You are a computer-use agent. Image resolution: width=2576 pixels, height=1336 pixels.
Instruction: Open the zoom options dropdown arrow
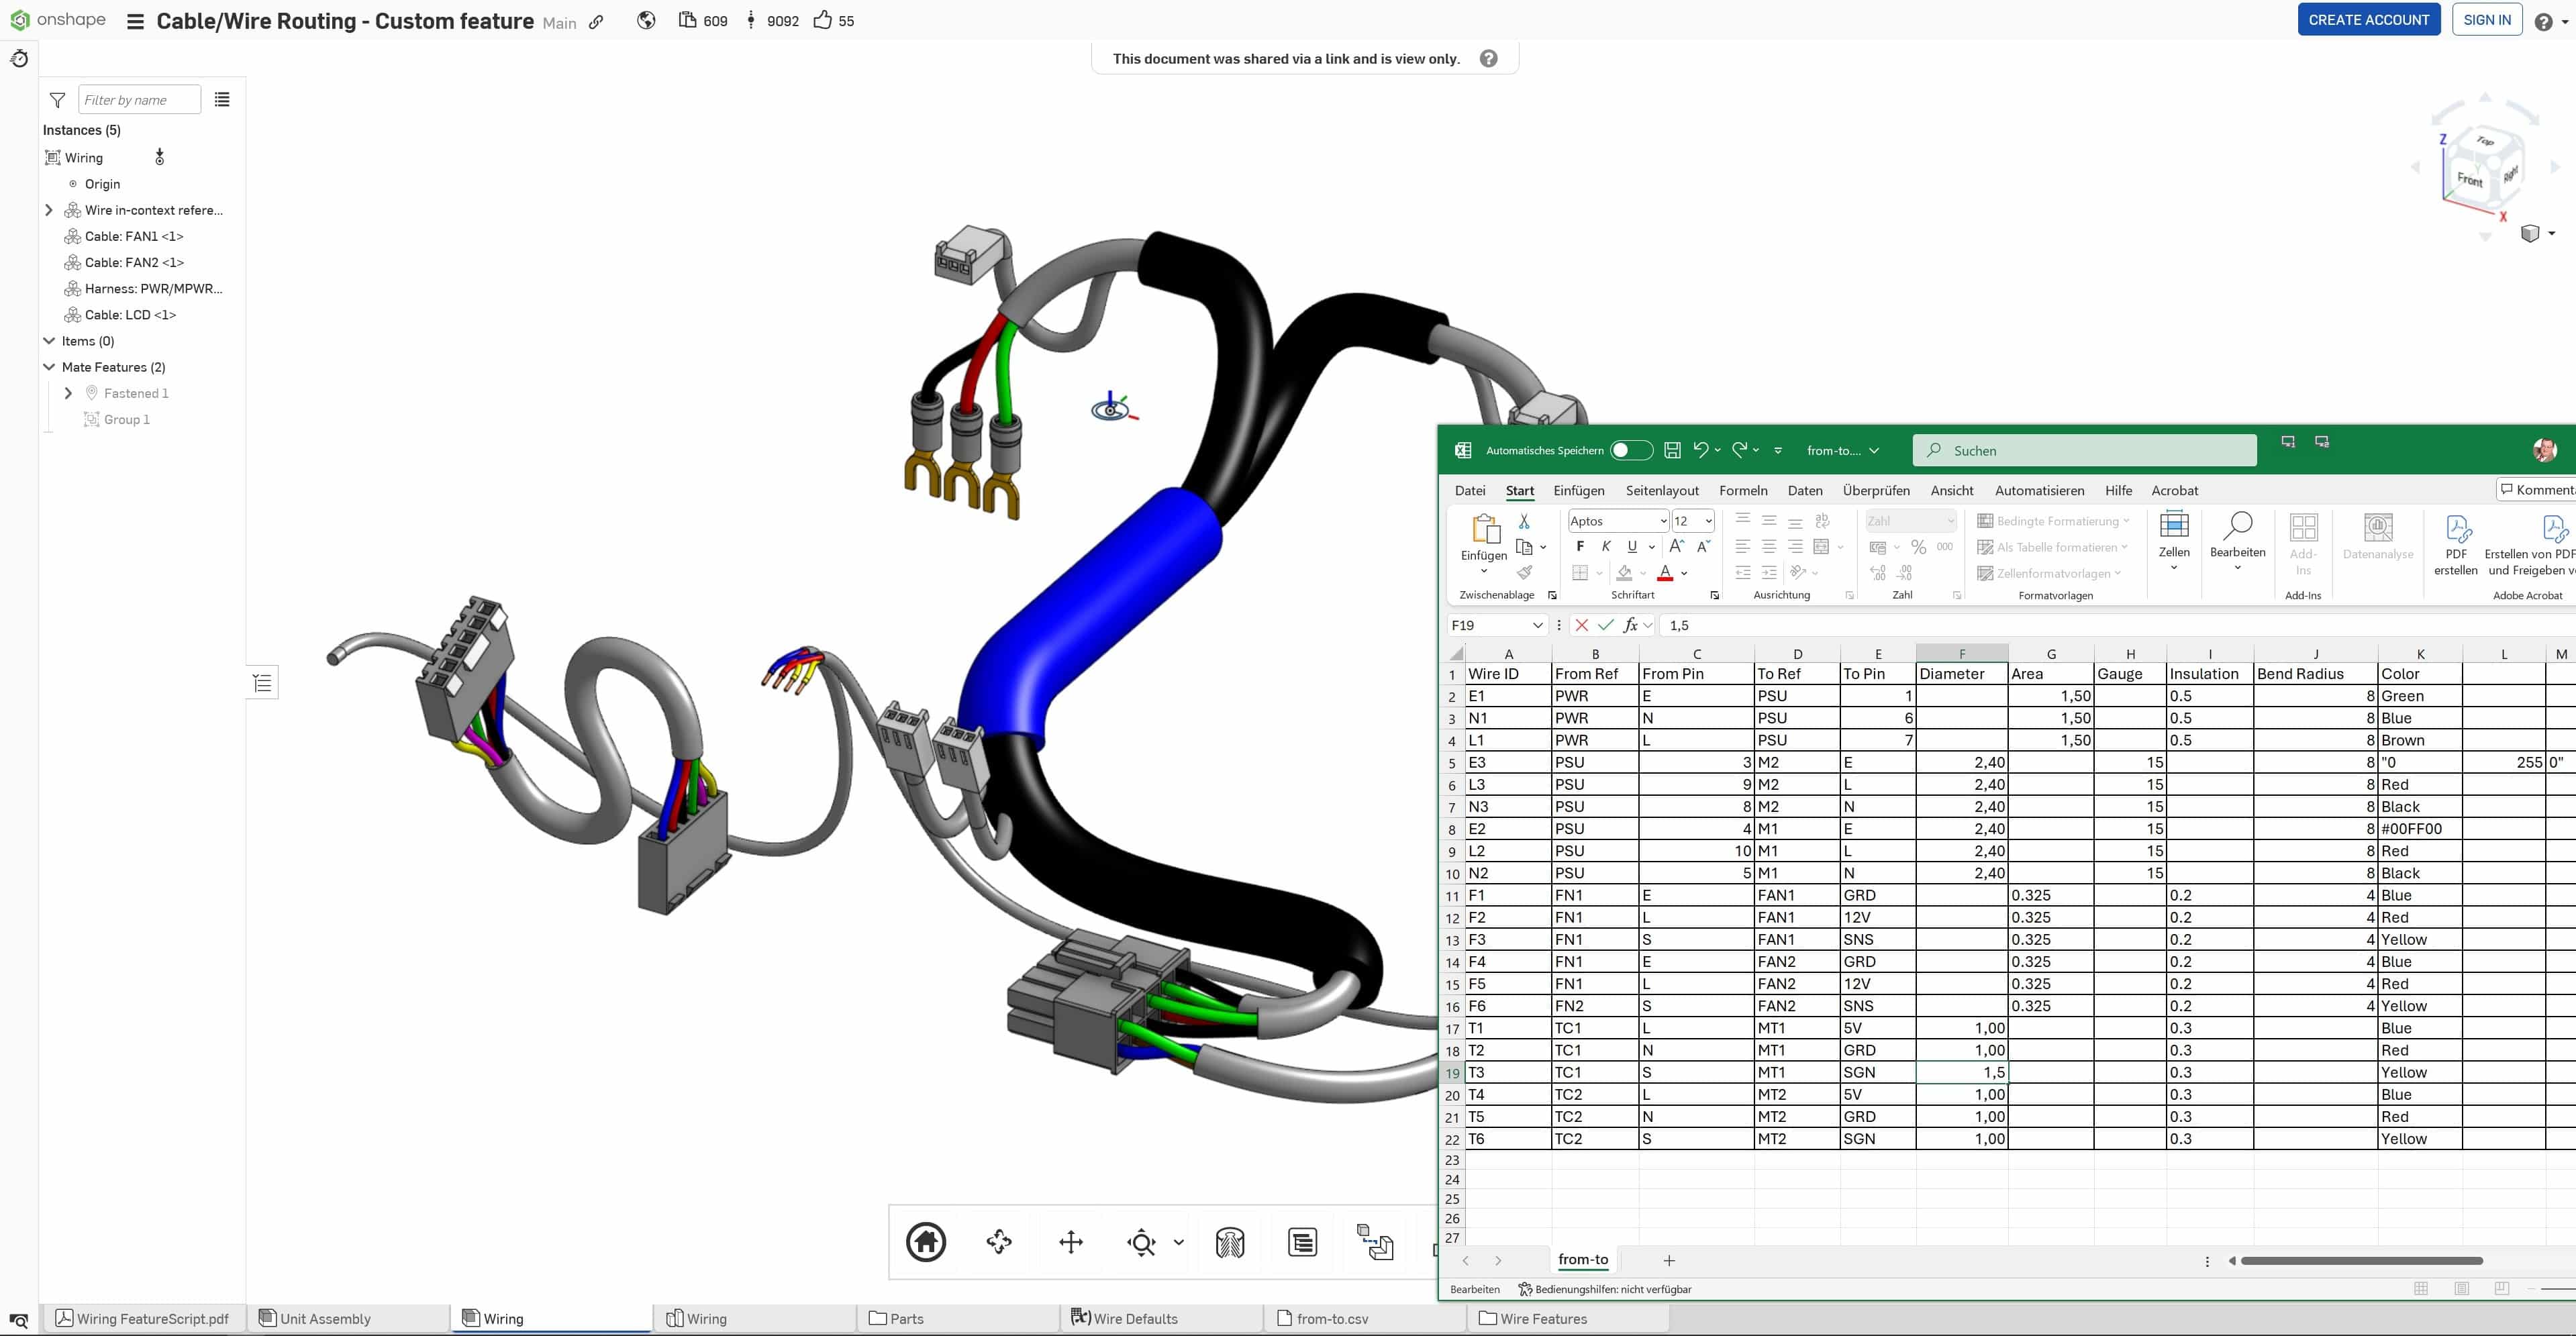1178,1243
